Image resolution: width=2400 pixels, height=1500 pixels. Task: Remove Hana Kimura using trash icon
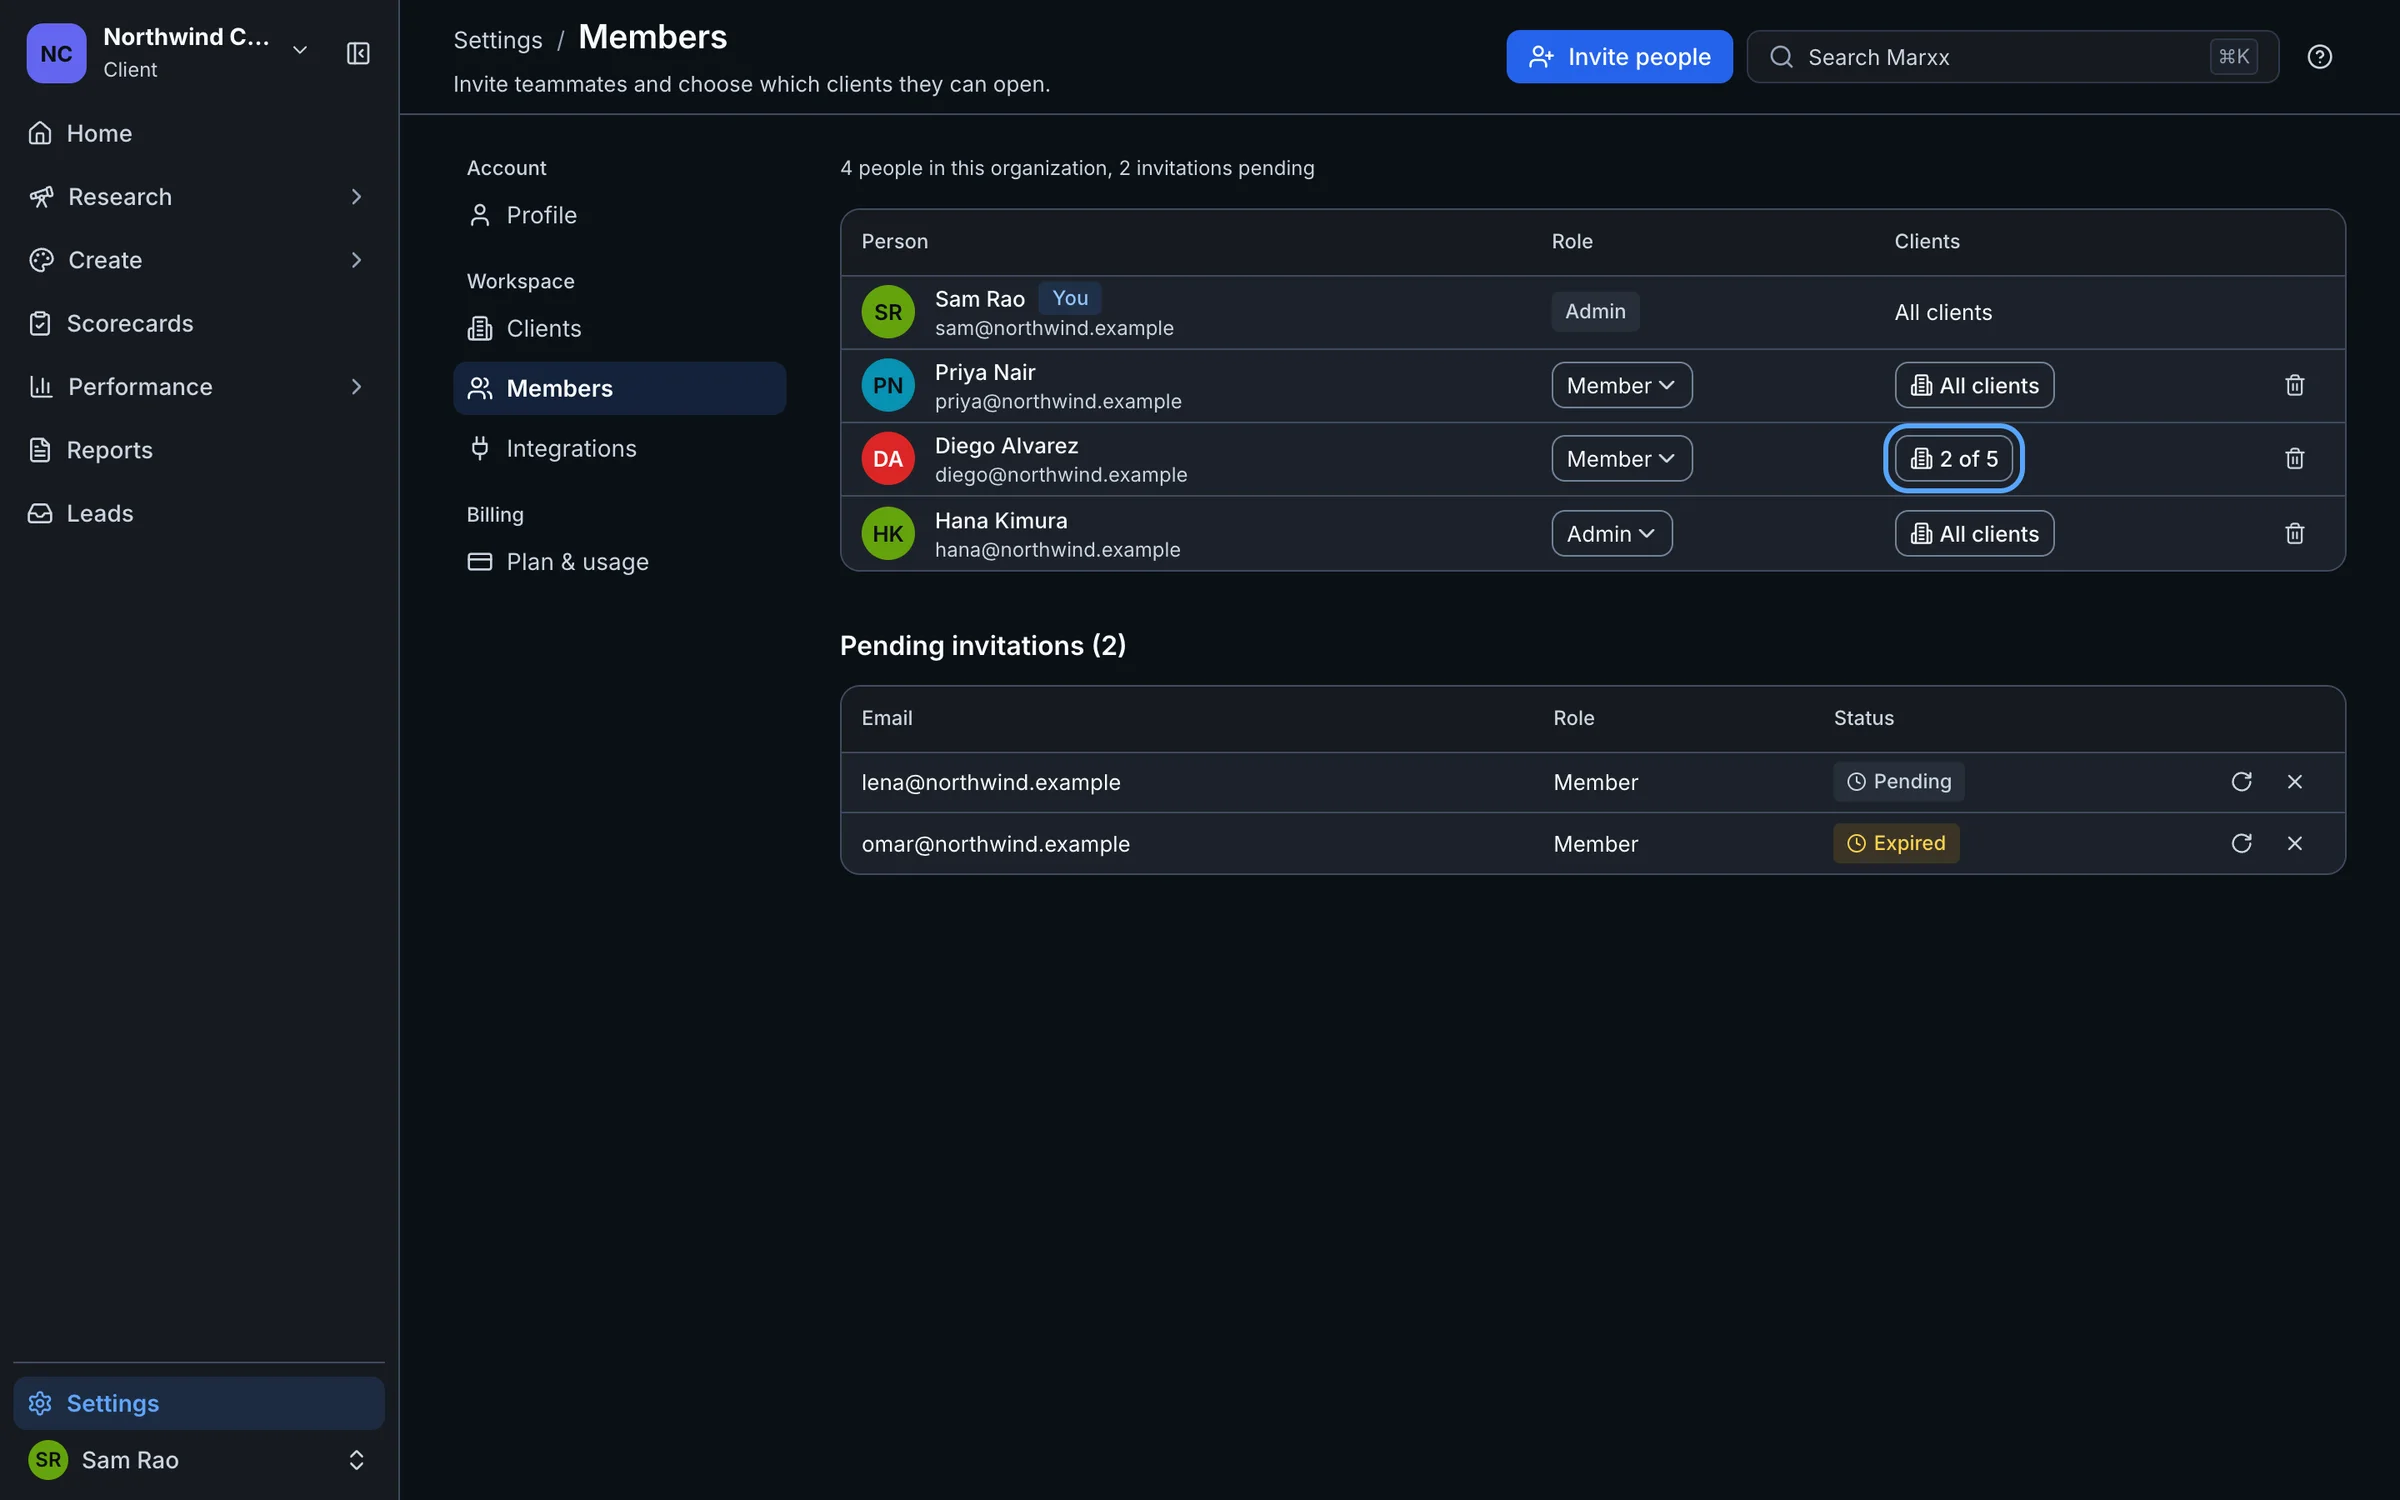coord(2294,533)
